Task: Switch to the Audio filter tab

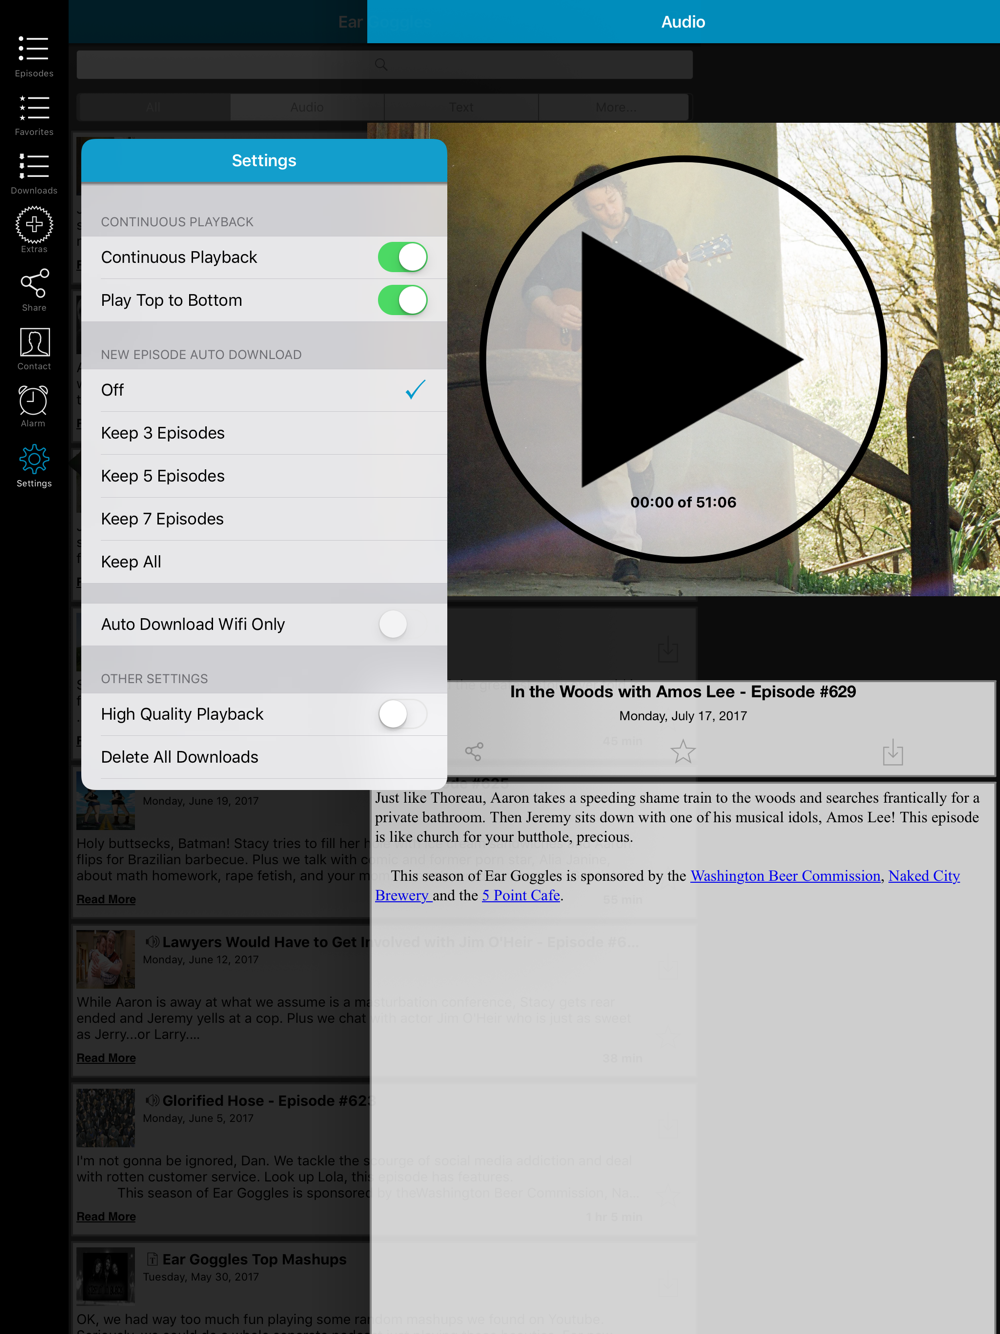Action: (x=307, y=107)
